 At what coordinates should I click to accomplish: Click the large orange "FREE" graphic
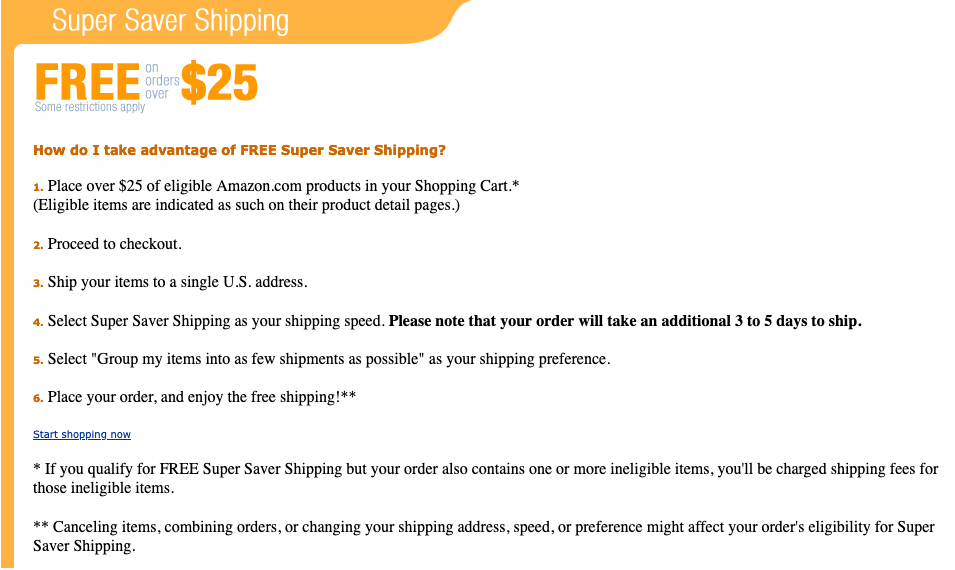tap(88, 82)
